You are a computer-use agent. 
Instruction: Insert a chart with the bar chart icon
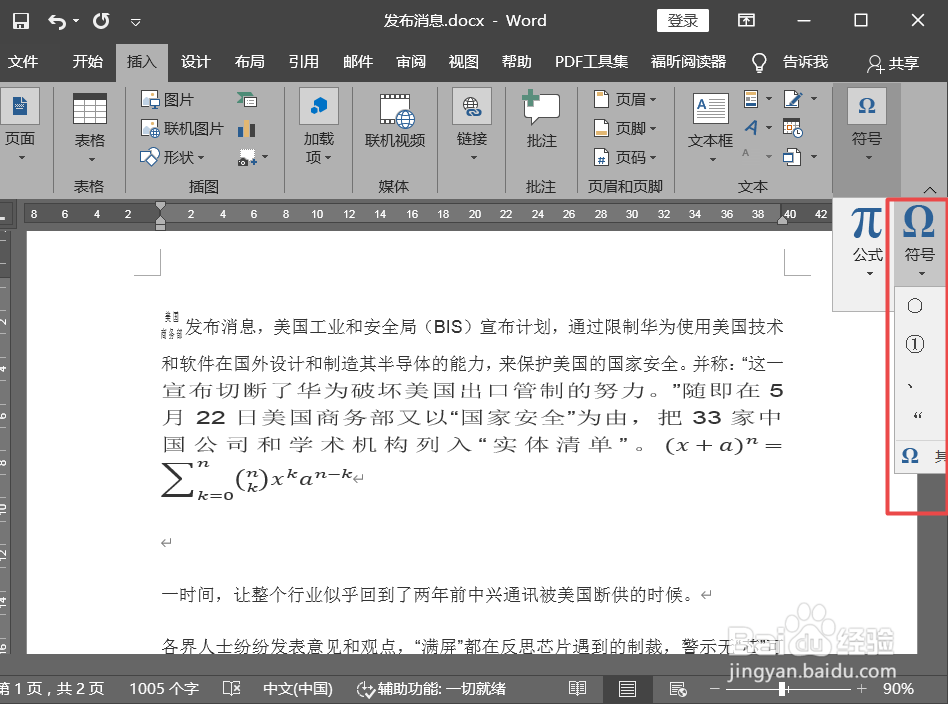pos(247,128)
